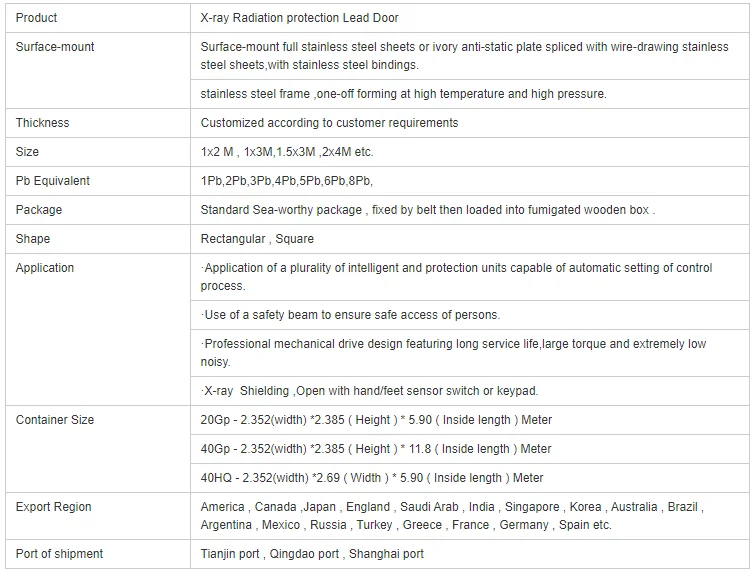This screenshot has width=754, height=579.
Task: Select the Export Region row label
Action: point(54,507)
